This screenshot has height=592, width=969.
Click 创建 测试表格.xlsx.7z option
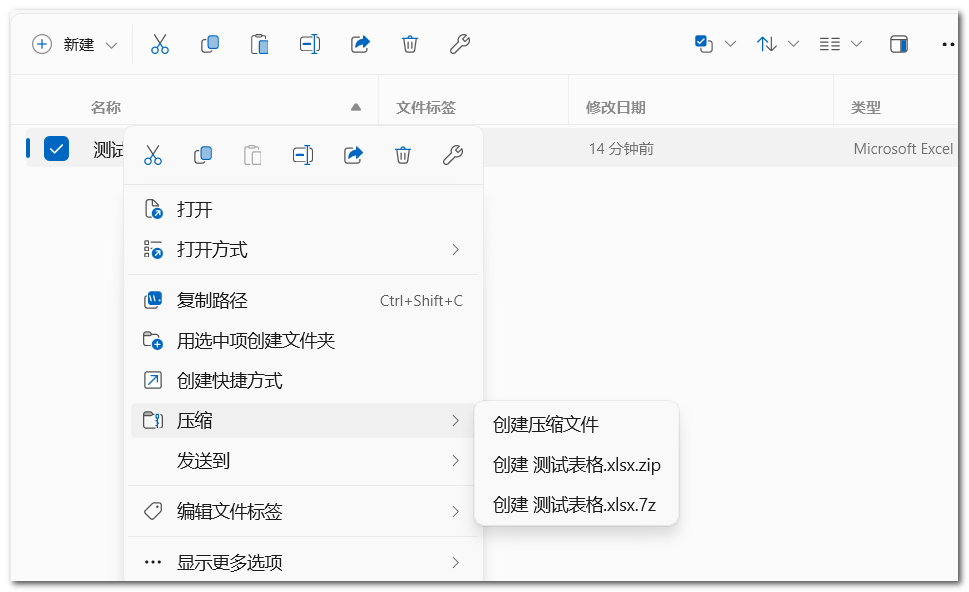(574, 505)
